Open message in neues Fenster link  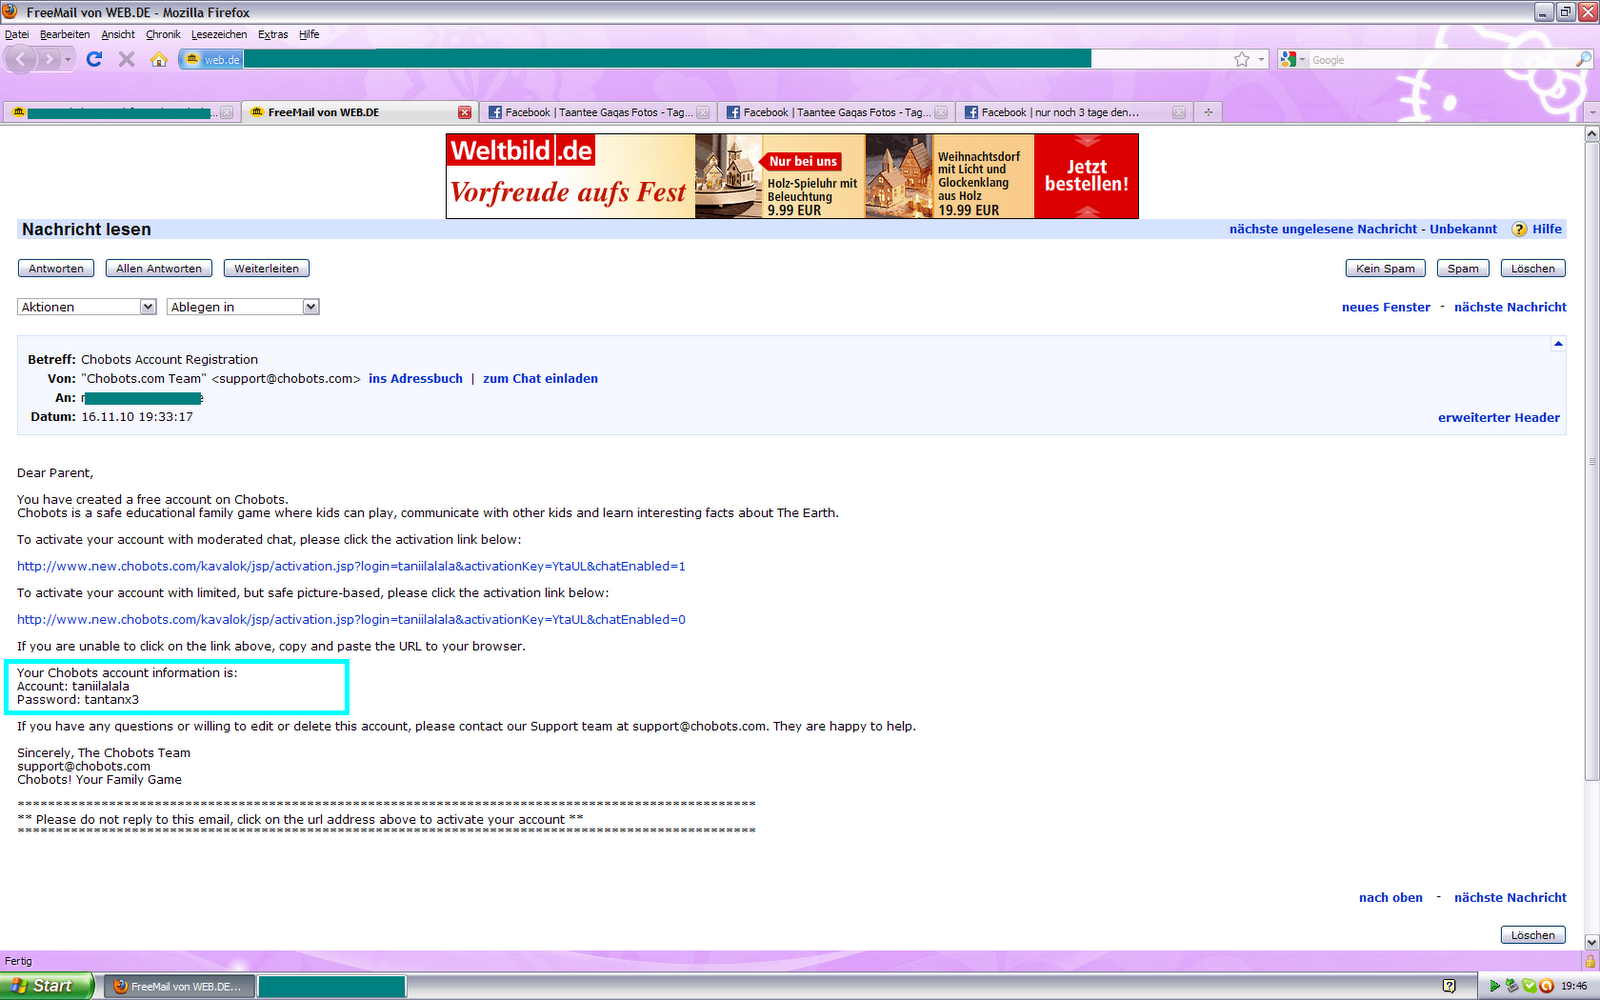tap(1386, 307)
